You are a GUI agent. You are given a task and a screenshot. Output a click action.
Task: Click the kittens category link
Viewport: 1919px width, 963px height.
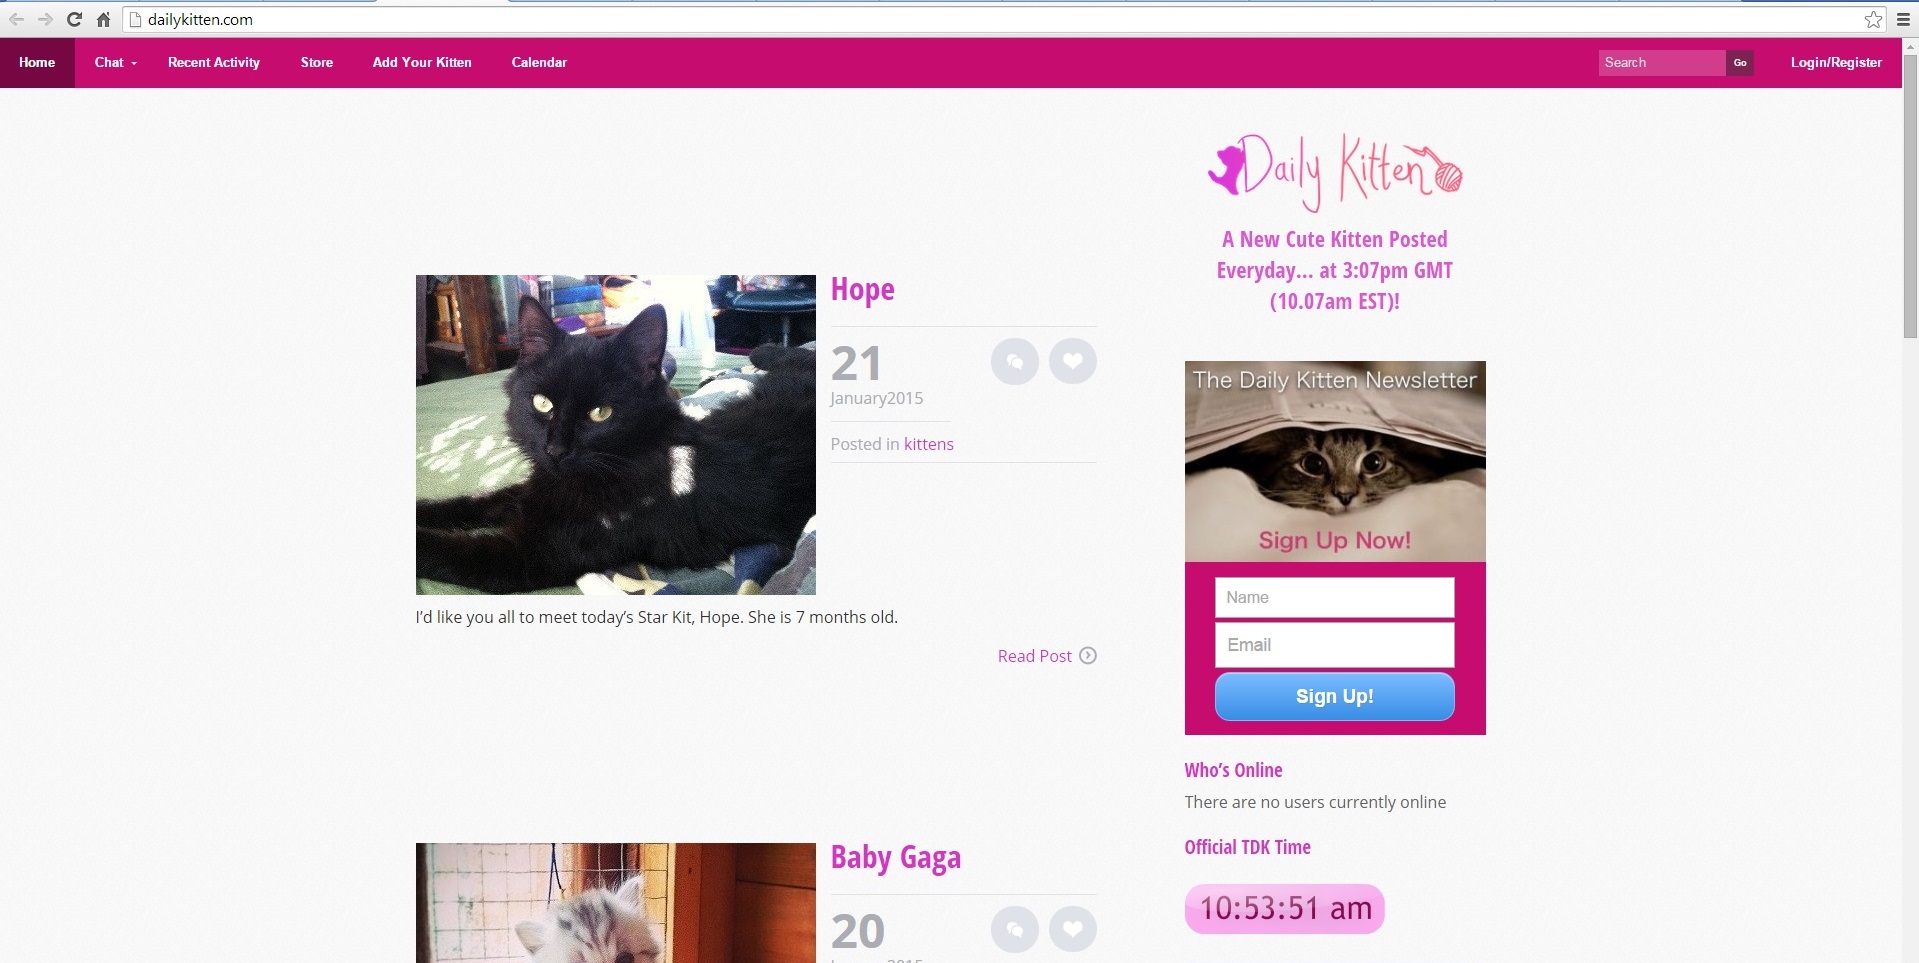(x=929, y=444)
